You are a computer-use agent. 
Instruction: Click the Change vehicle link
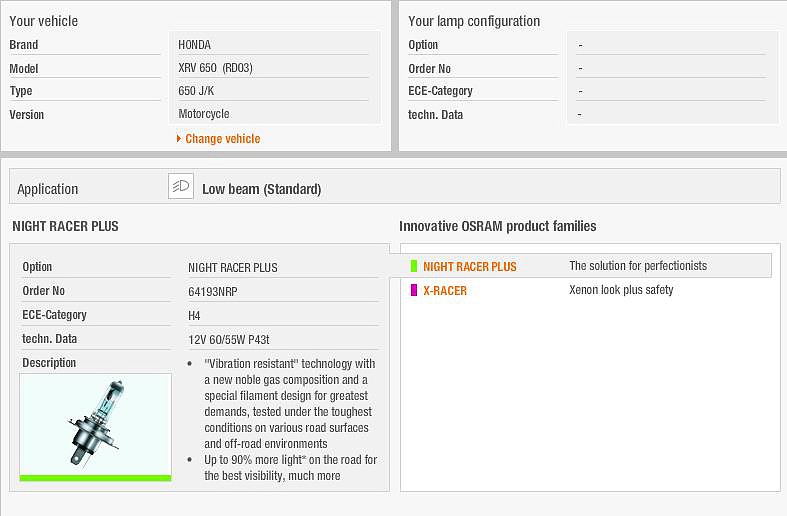[223, 139]
